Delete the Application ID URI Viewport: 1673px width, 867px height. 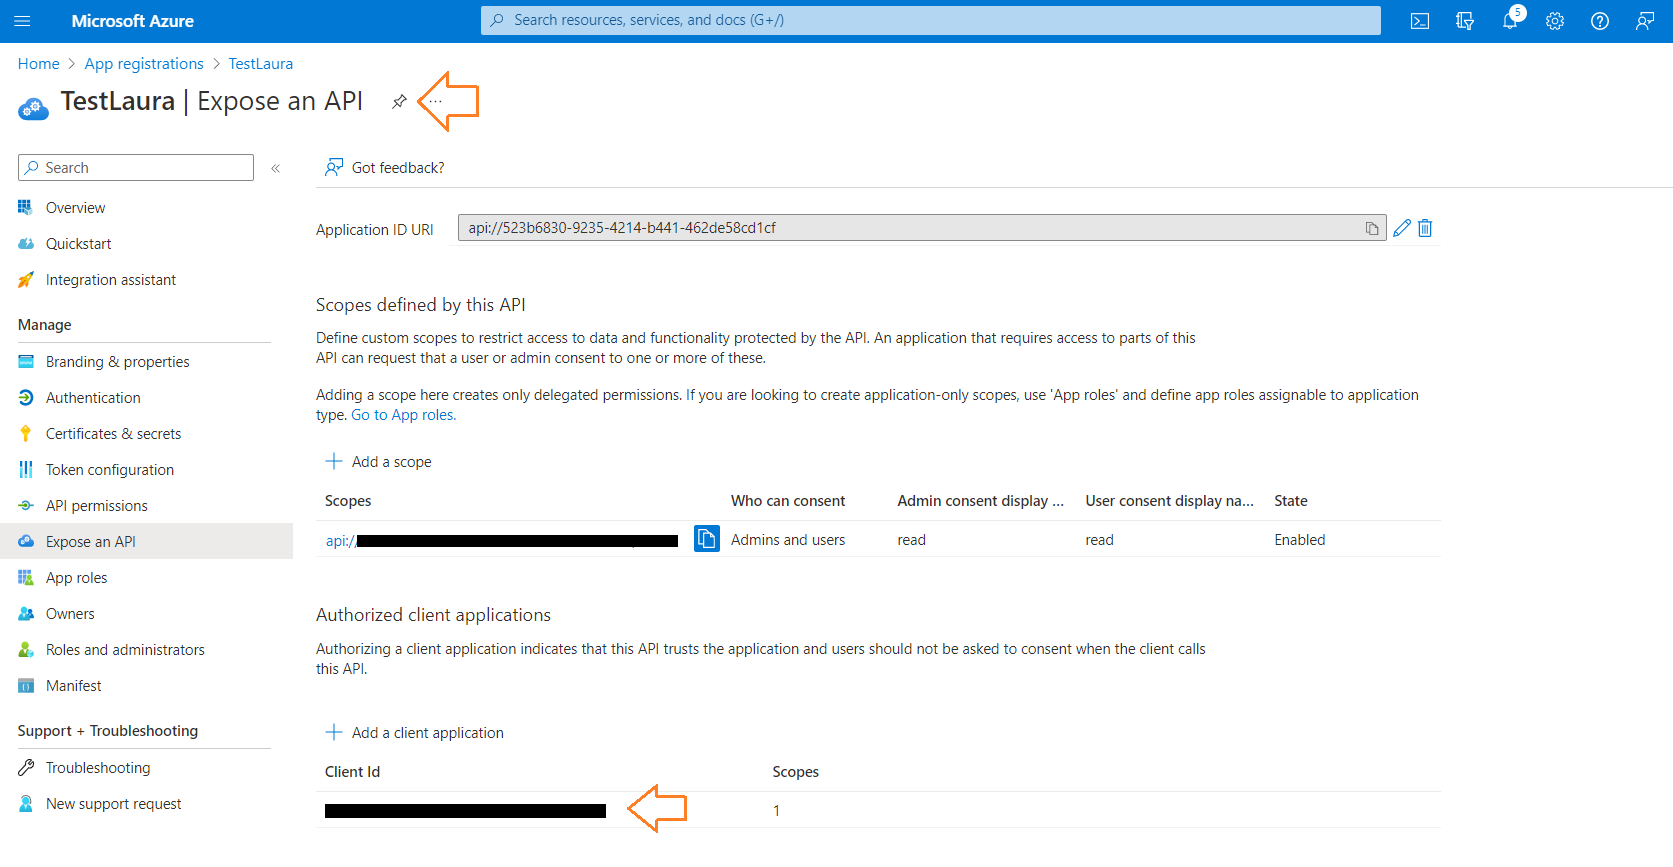1425,228
